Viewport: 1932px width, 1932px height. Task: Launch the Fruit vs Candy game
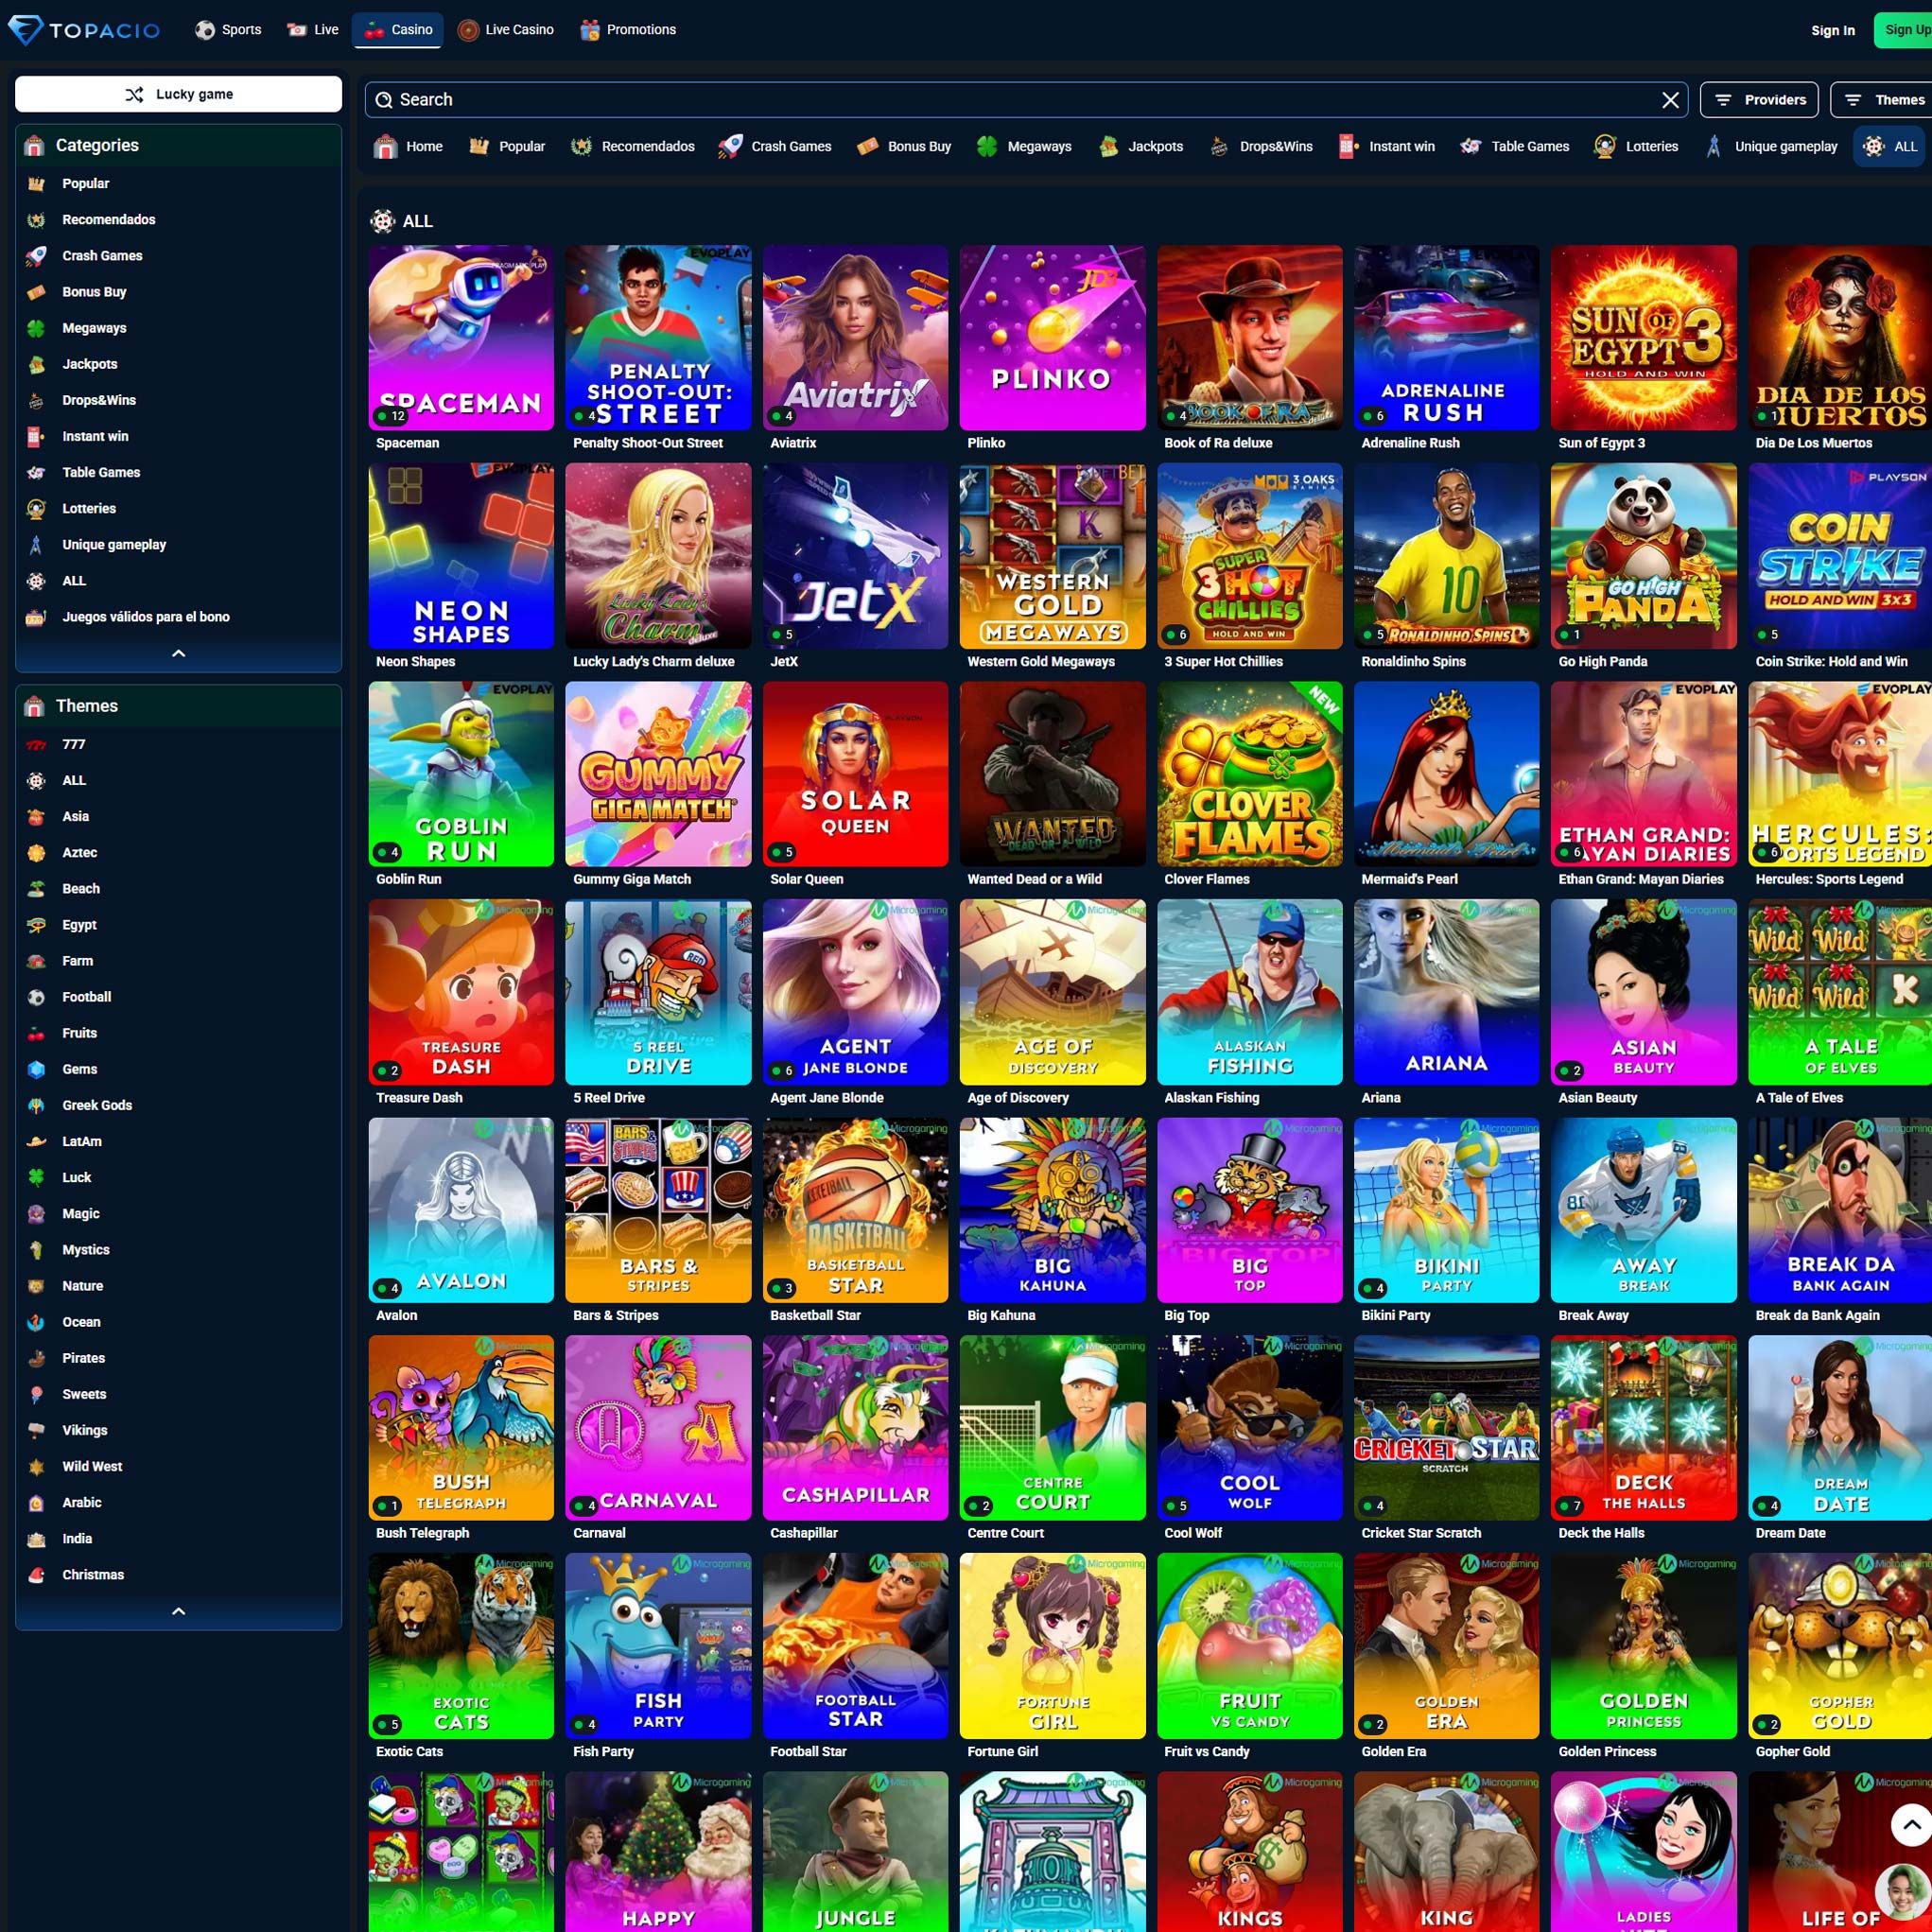1250,1646
